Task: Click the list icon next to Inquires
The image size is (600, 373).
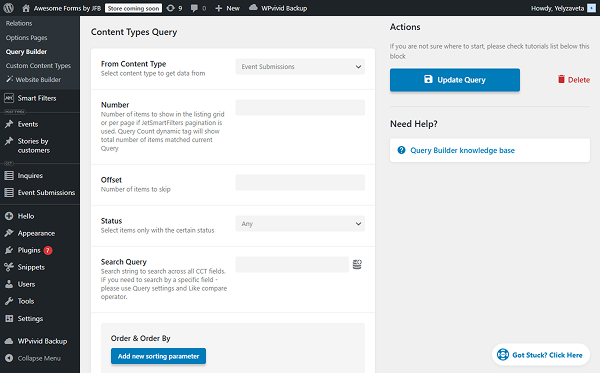Action: coord(9,176)
